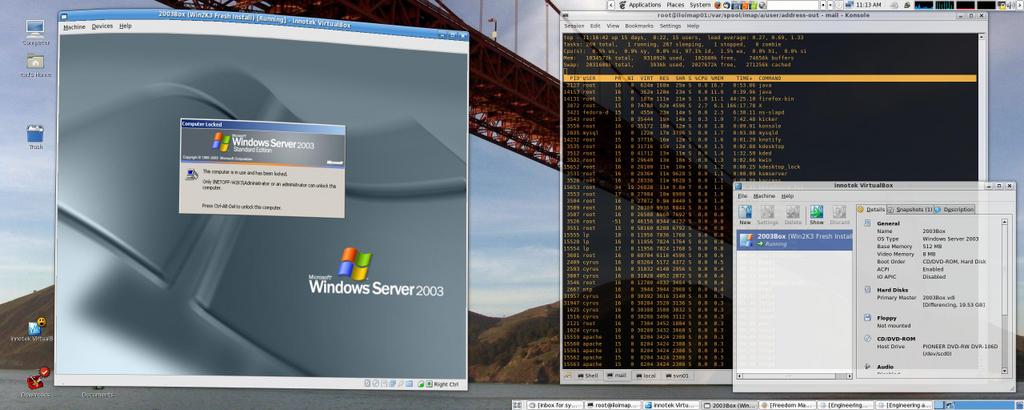
Task: Open Help menu in Konsole
Action: [x=693, y=26]
